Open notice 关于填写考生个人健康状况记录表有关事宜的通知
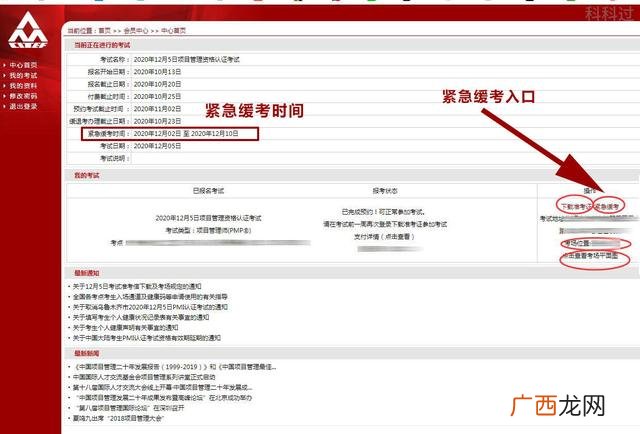 141,317
